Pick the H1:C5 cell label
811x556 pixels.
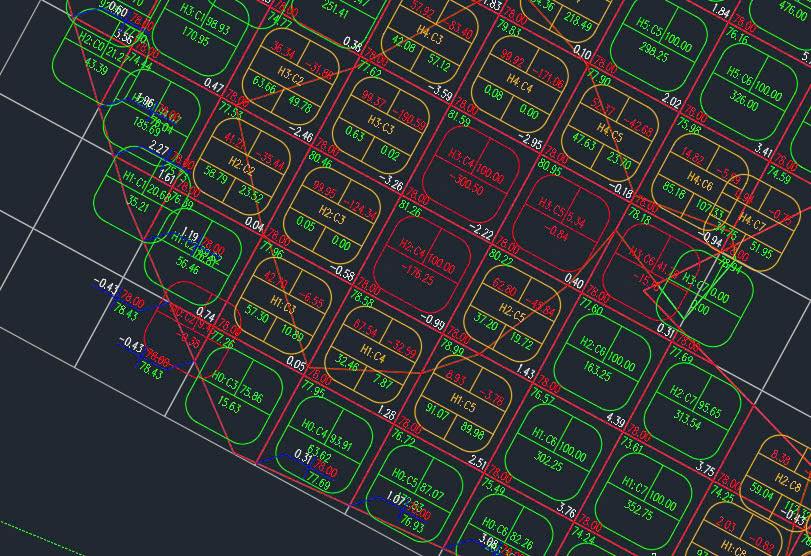point(462,403)
